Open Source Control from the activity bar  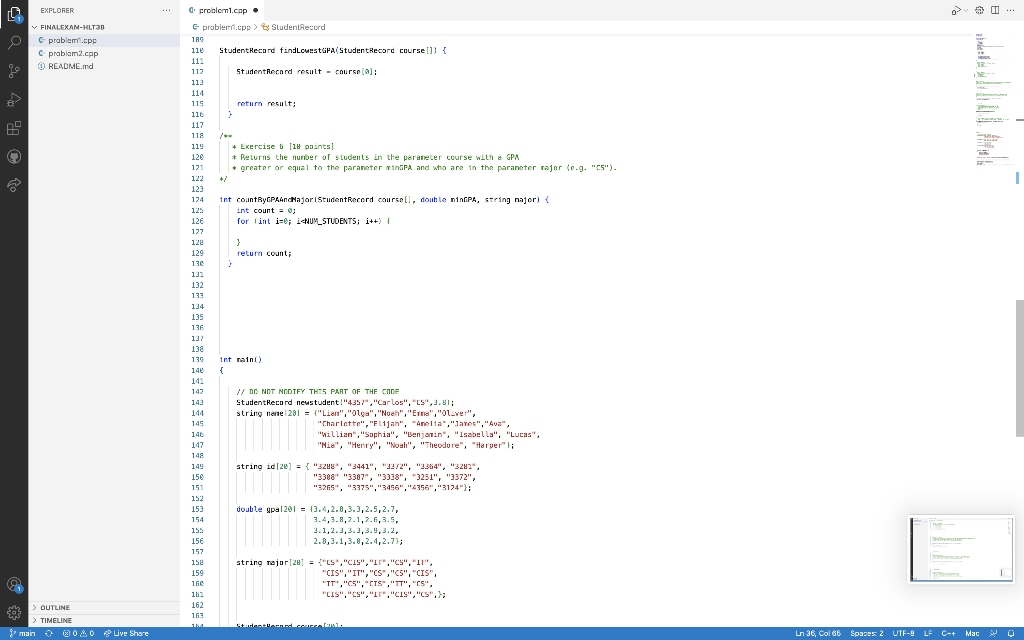tap(13, 72)
